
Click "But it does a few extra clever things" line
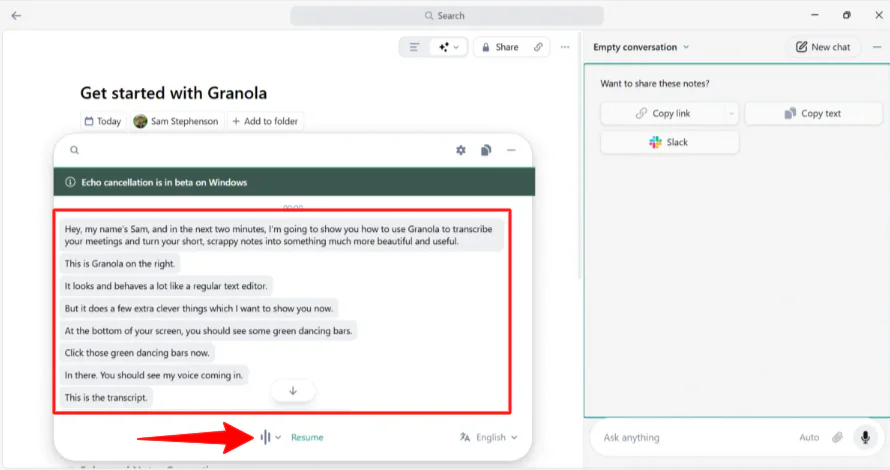(199, 308)
